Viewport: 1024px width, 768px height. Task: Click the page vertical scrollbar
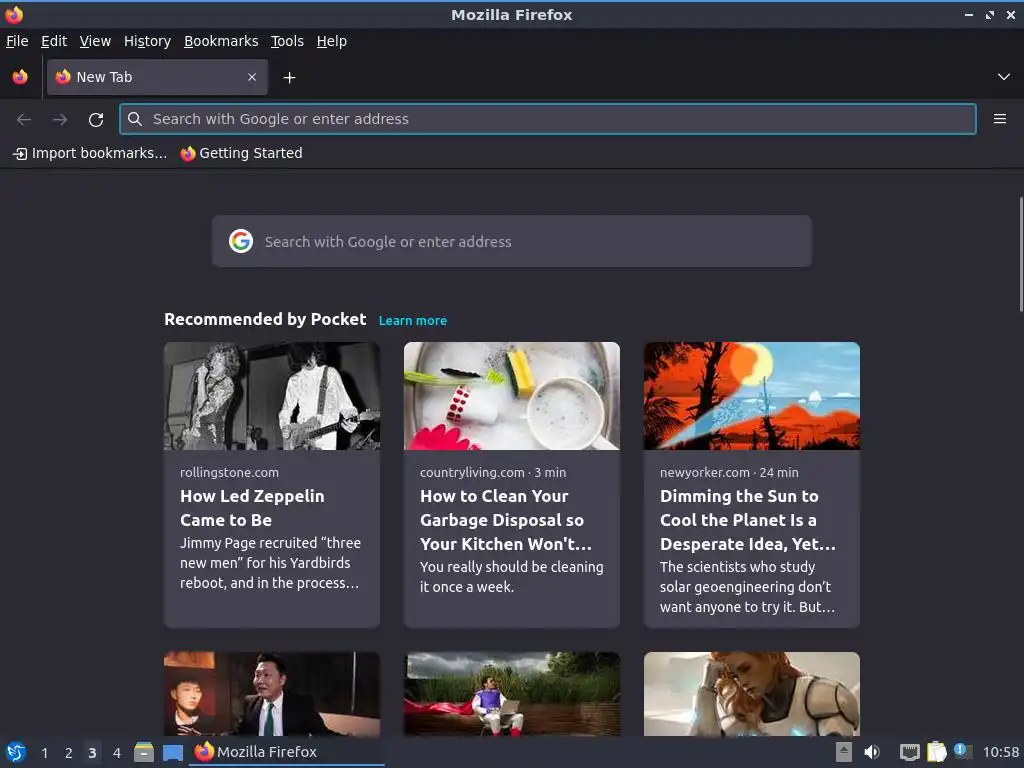(x=1021, y=255)
